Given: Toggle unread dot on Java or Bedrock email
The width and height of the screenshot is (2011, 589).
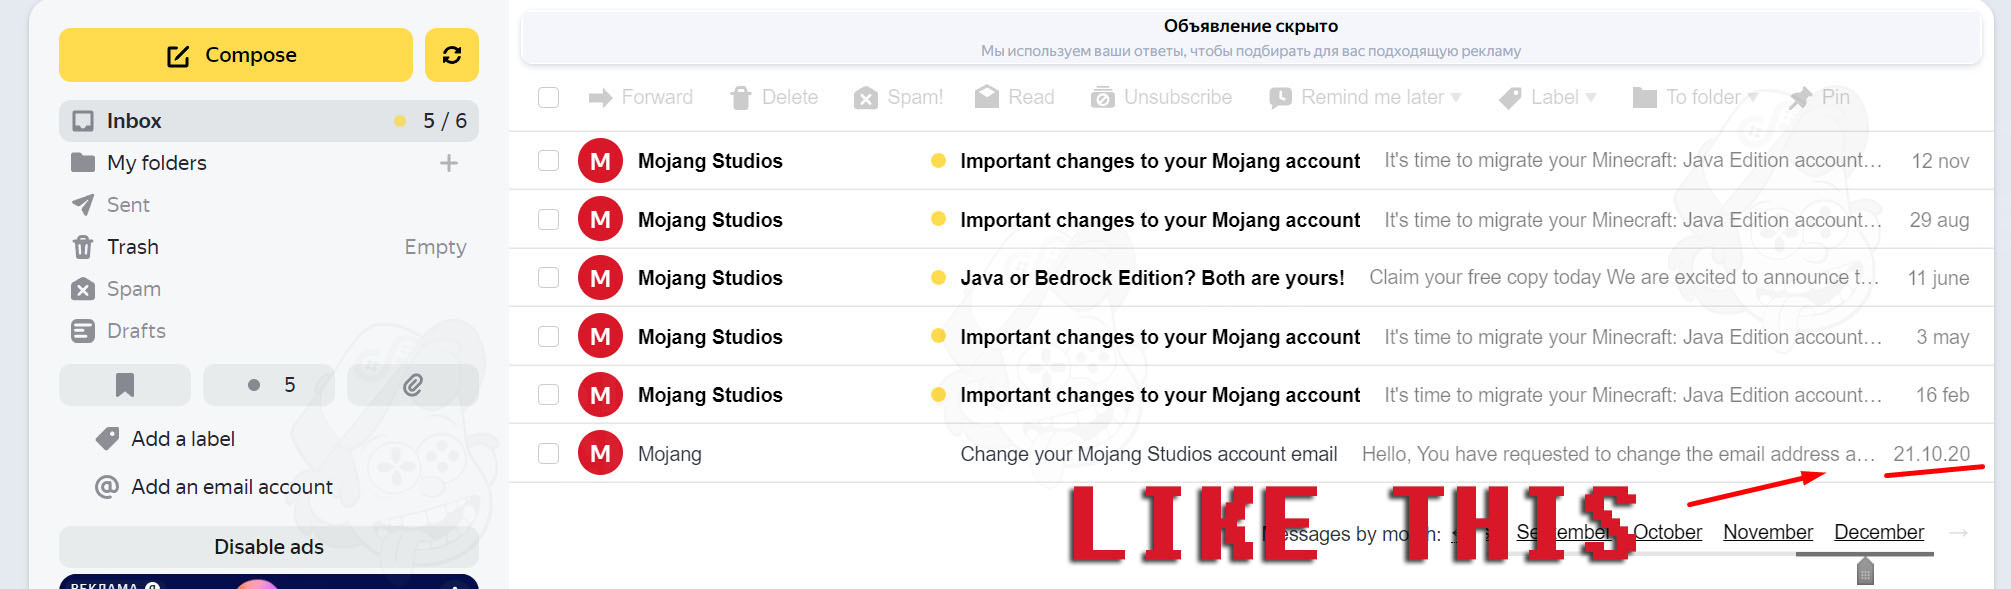Looking at the screenshot, I should tap(938, 278).
